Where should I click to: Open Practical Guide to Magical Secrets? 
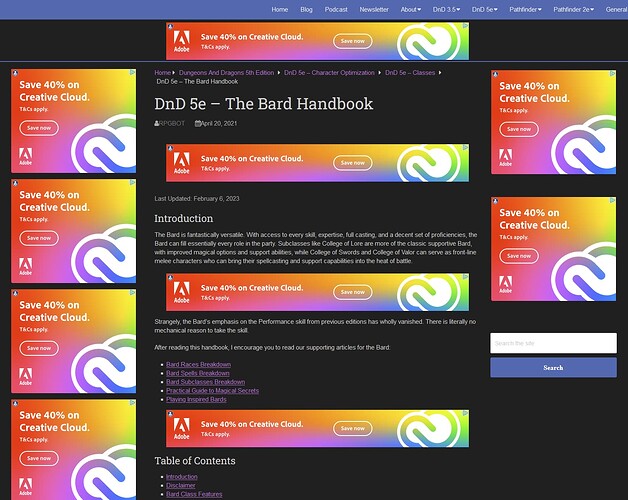click(x=212, y=391)
